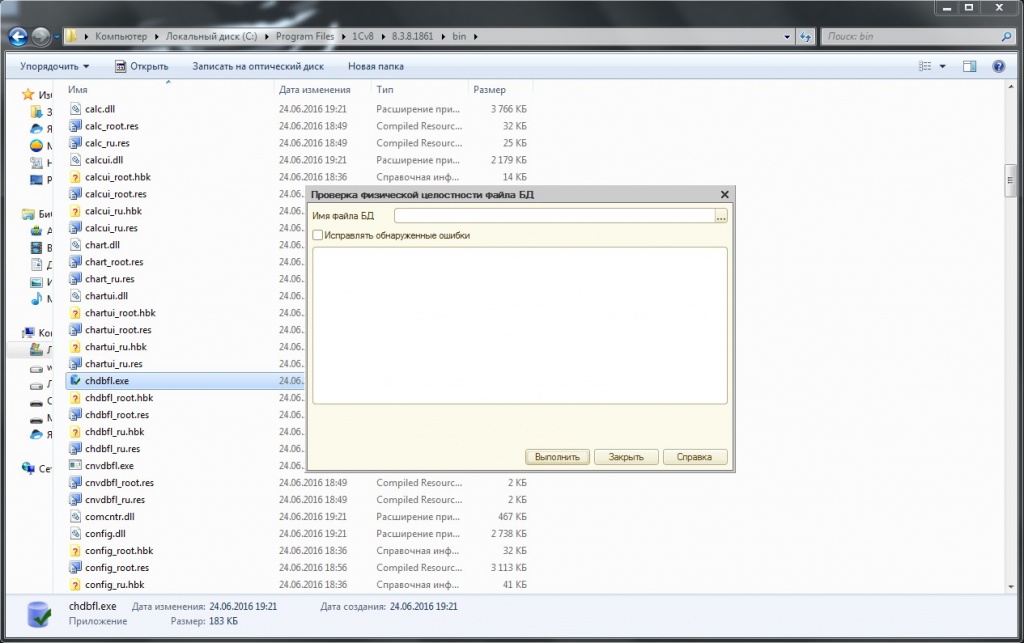
Task: Click the cnvdbfl.exe application icon
Action: [75, 466]
